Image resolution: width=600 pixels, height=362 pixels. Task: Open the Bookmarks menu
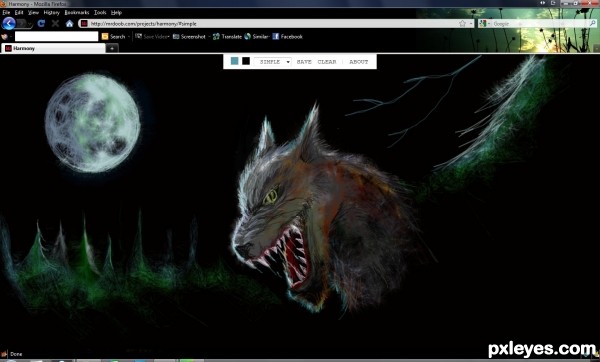pyautogui.click(x=77, y=12)
